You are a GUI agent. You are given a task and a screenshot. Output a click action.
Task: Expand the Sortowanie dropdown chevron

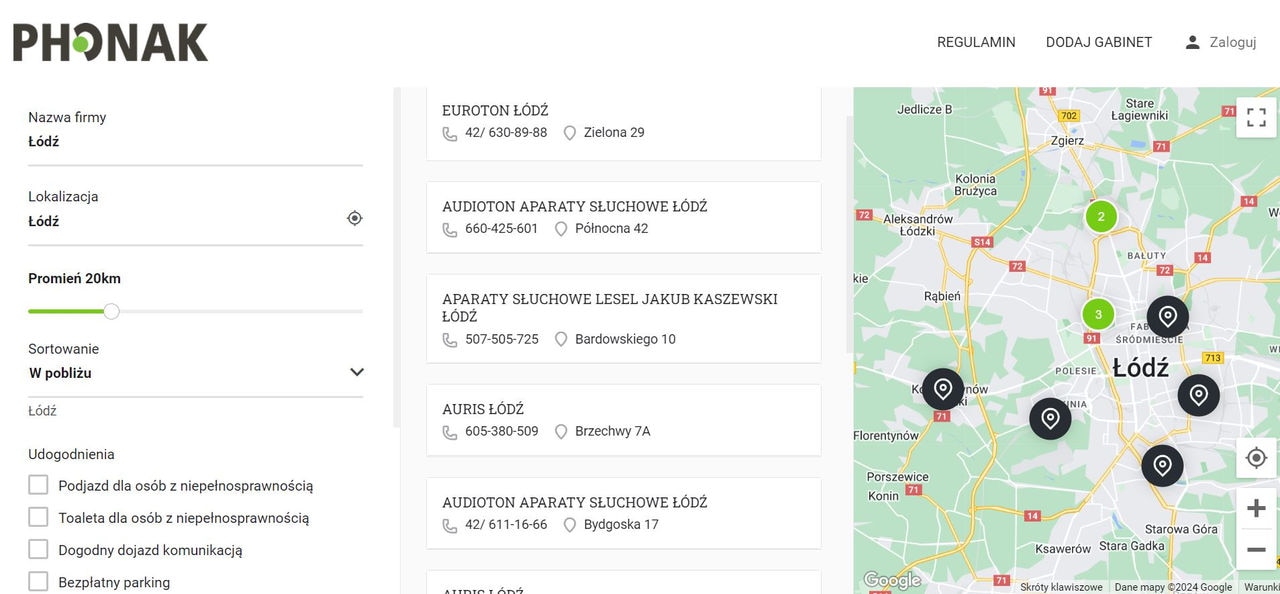tap(356, 372)
